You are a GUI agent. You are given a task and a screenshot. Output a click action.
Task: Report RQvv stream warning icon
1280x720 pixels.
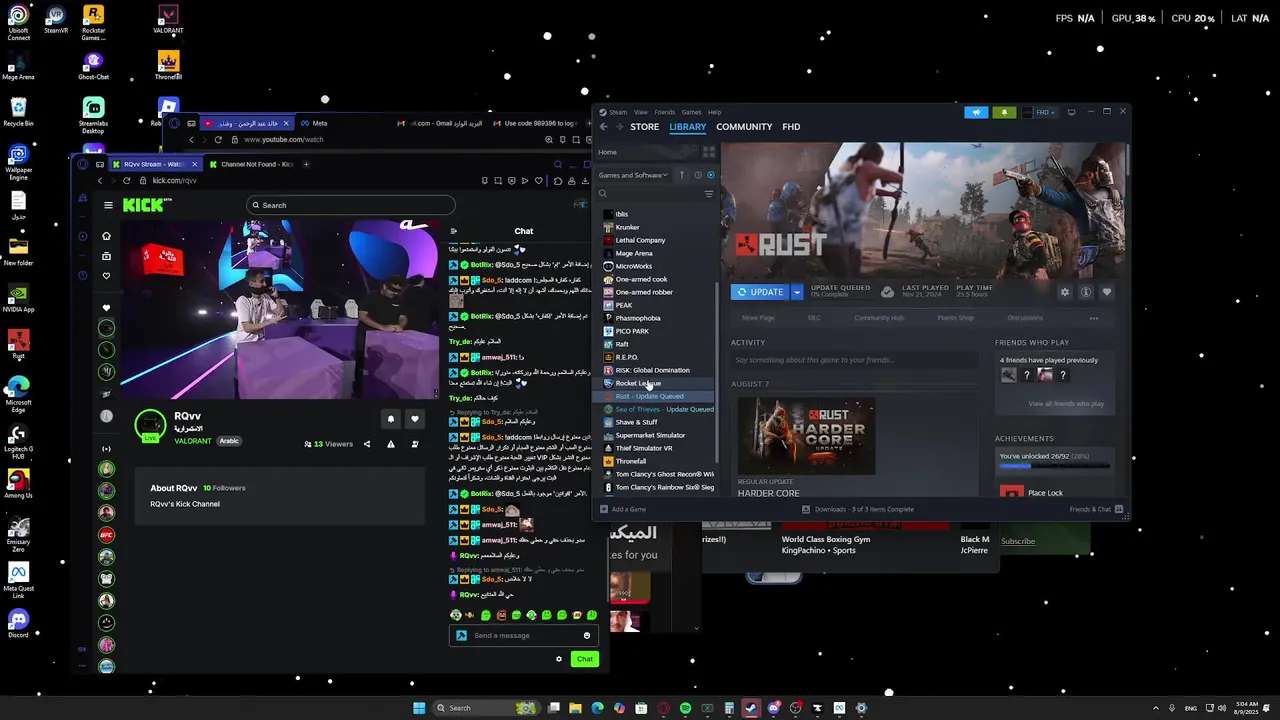click(x=391, y=444)
